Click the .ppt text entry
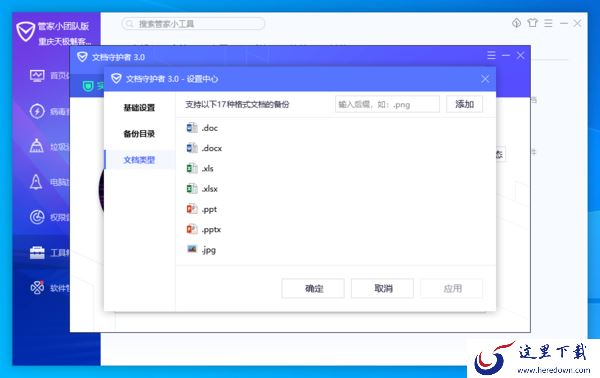 point(209,210)
